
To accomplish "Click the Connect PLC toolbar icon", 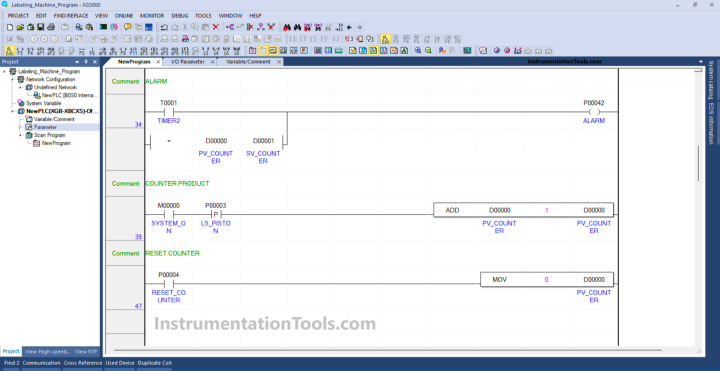I will [x=79, y=27].
